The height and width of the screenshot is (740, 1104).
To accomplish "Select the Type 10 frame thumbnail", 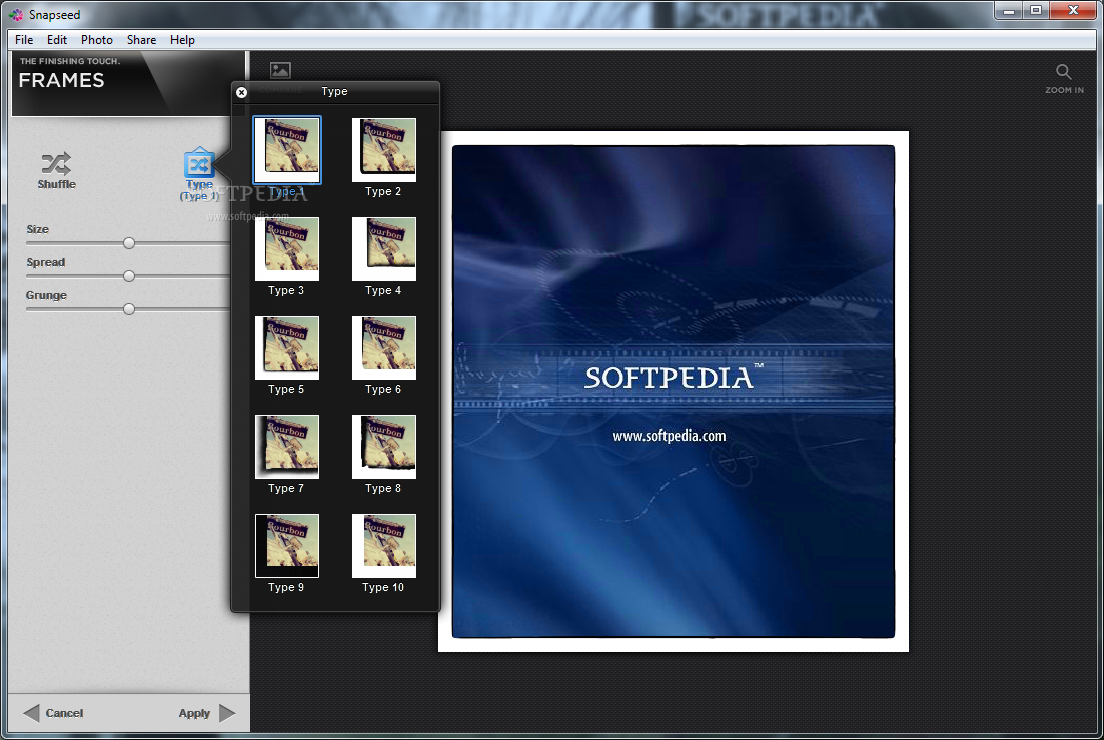I will [384, 546].
